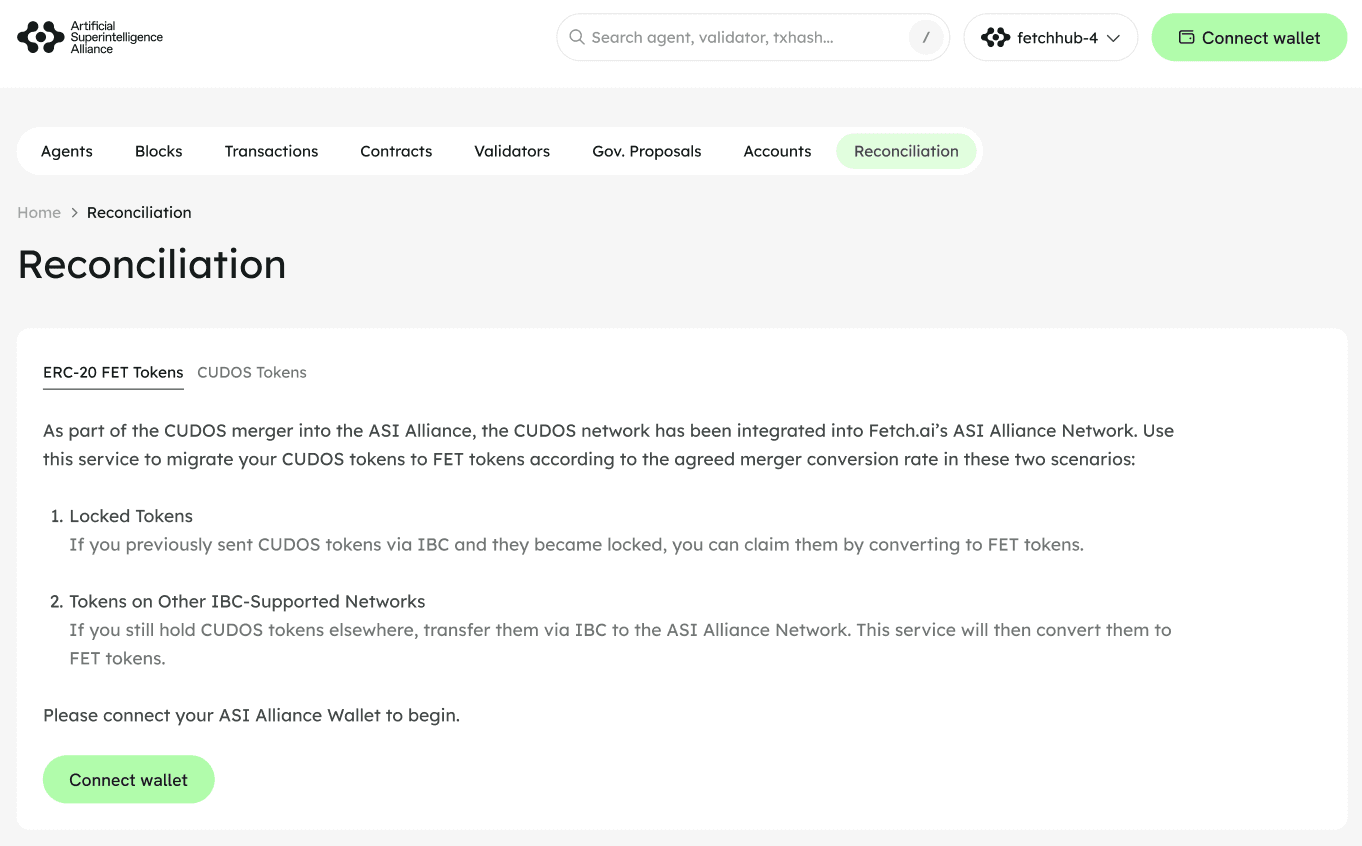Switch to the CUDOS Tokens tab
The height and width of the screenshot is (846, 1362).
(252, 372)
